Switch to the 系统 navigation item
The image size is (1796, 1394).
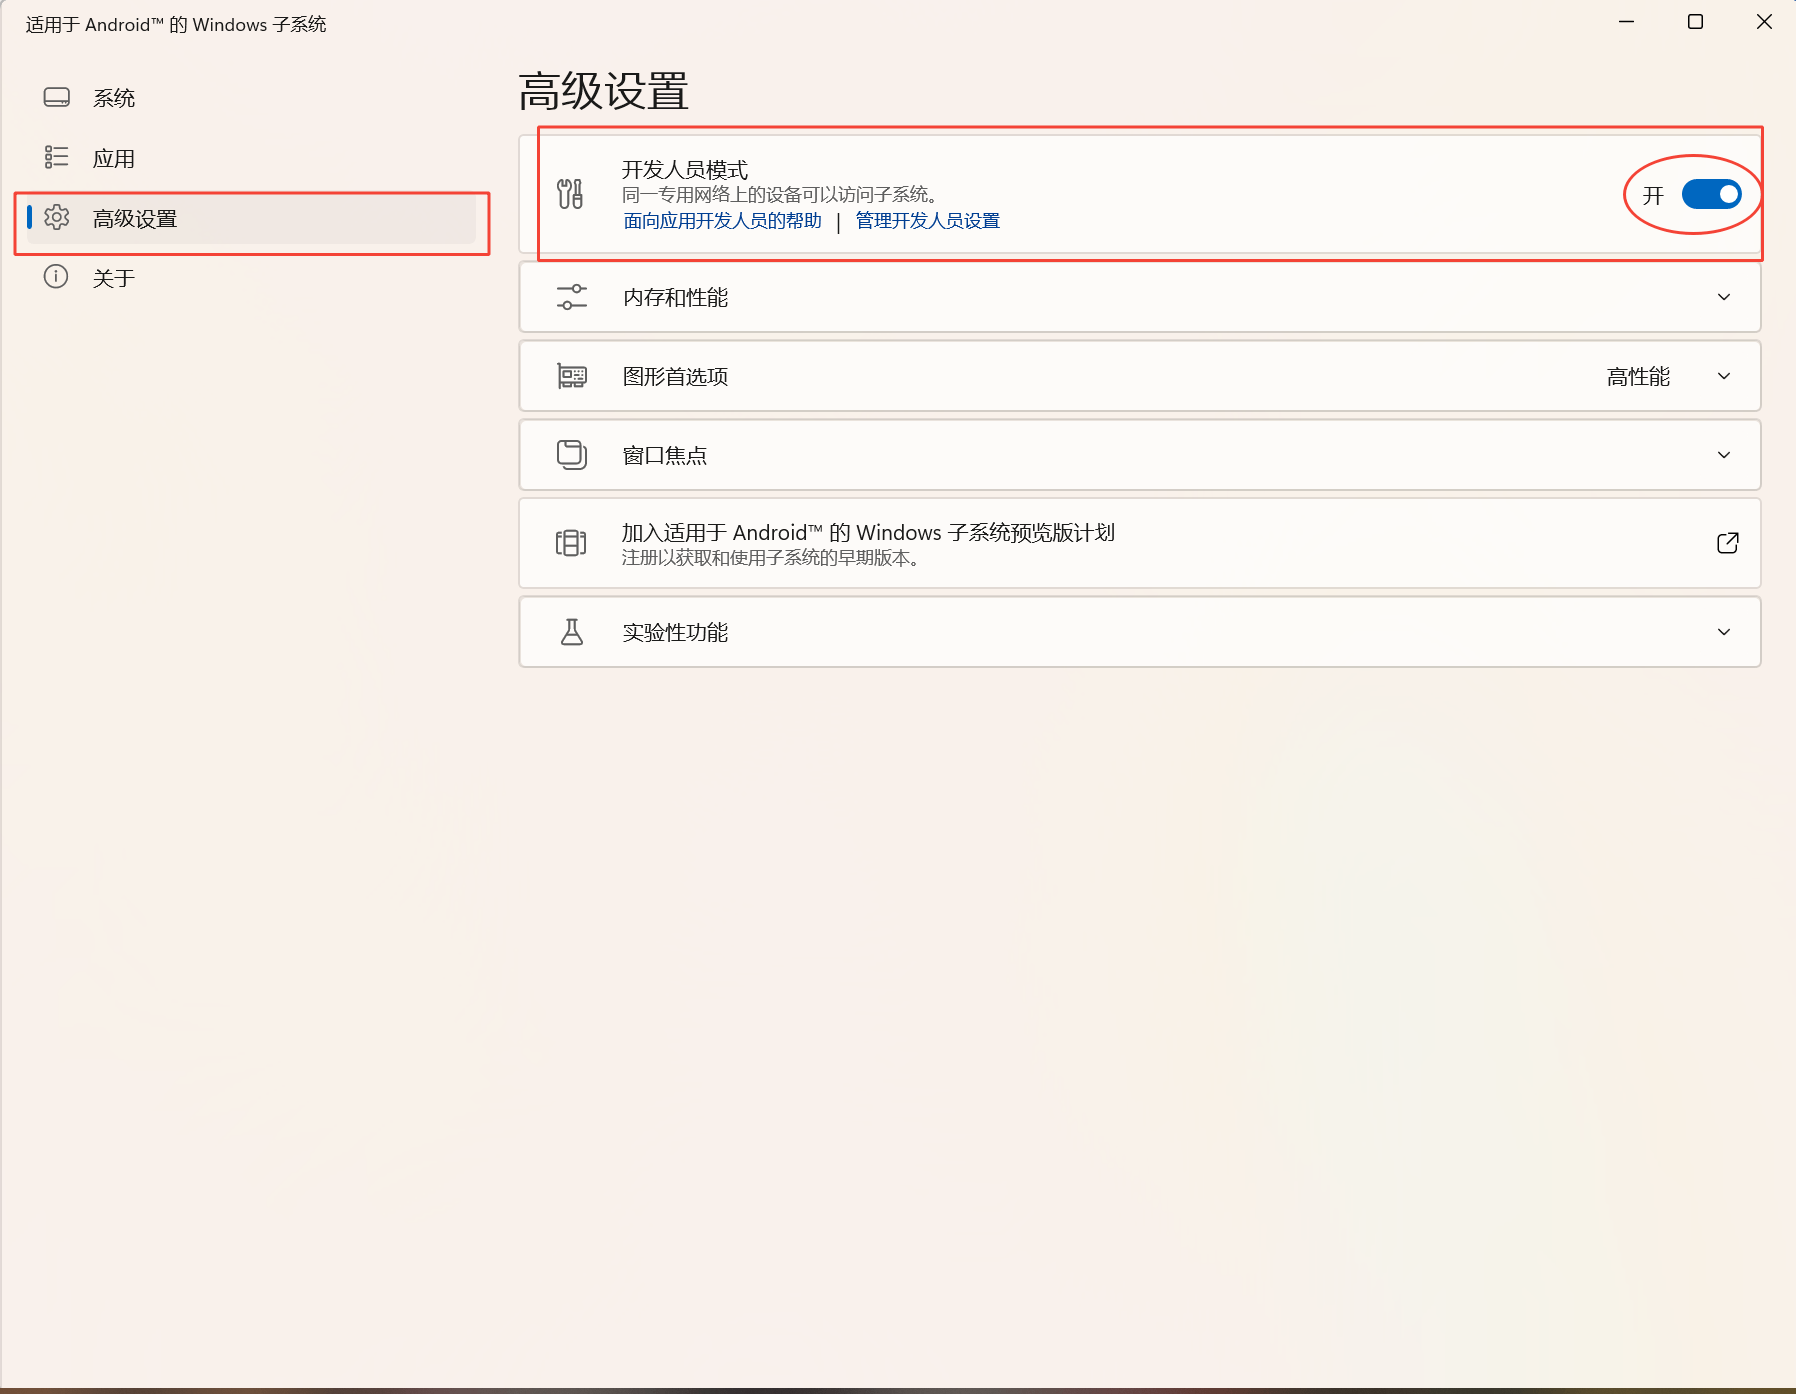pos(114,98)
